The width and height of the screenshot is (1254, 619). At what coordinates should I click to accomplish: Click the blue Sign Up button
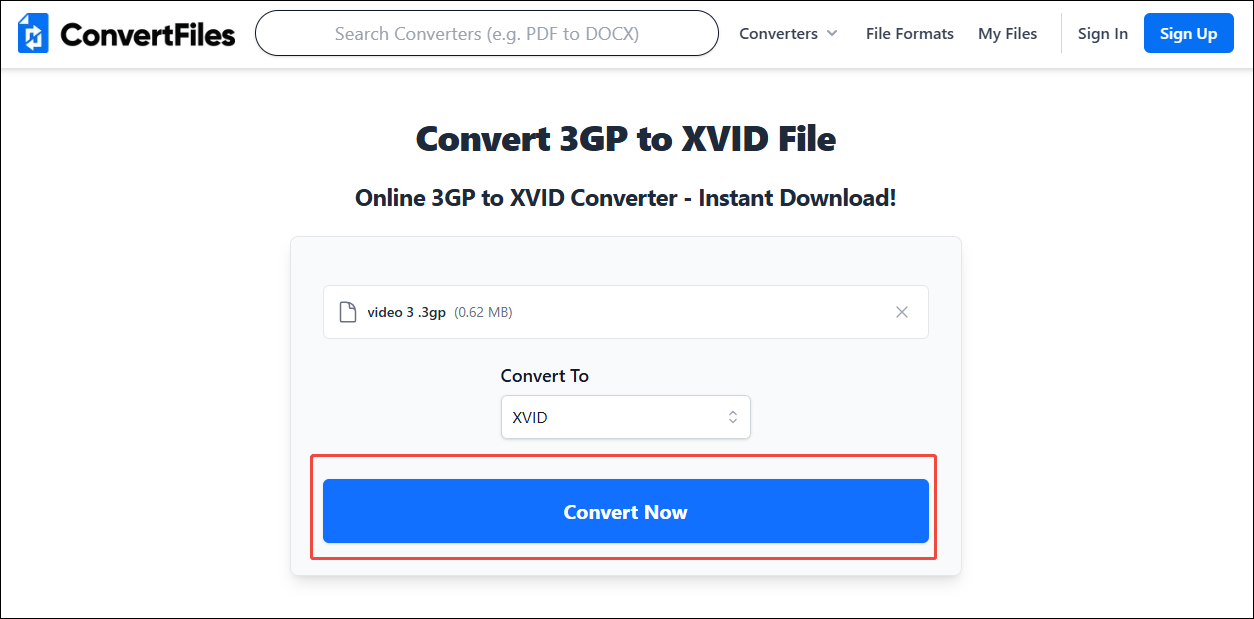click(x=1188, y=34)
